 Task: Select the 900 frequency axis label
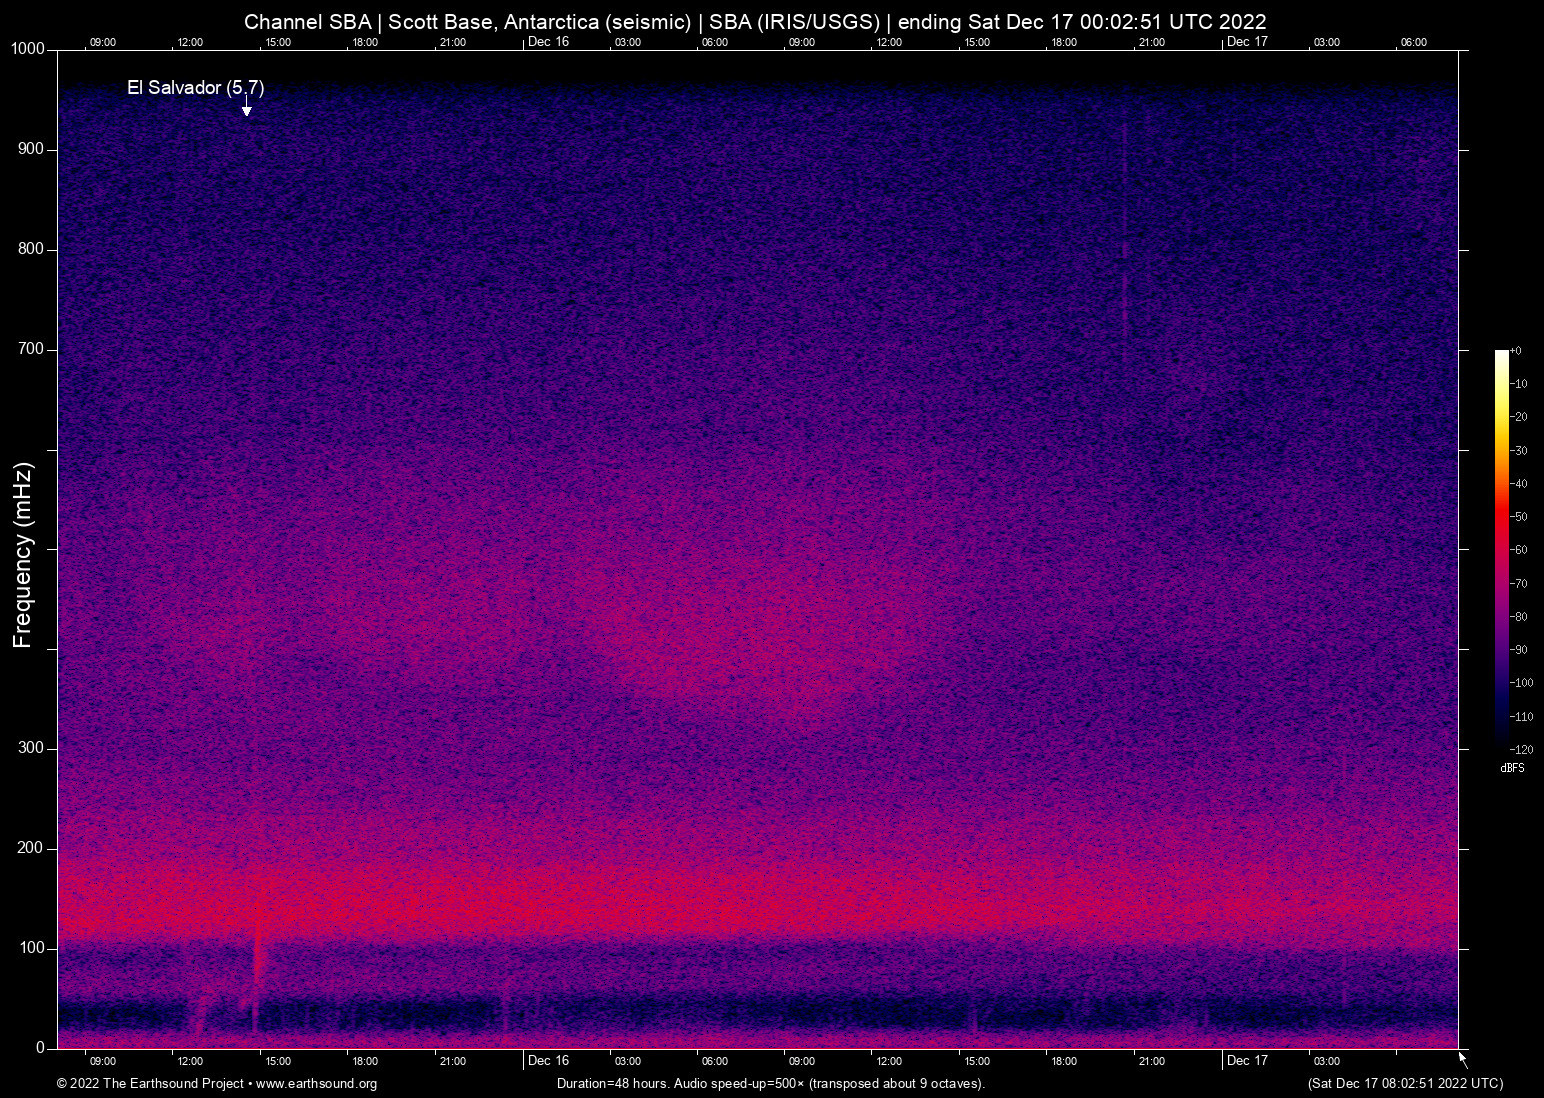tap(31, 149)
